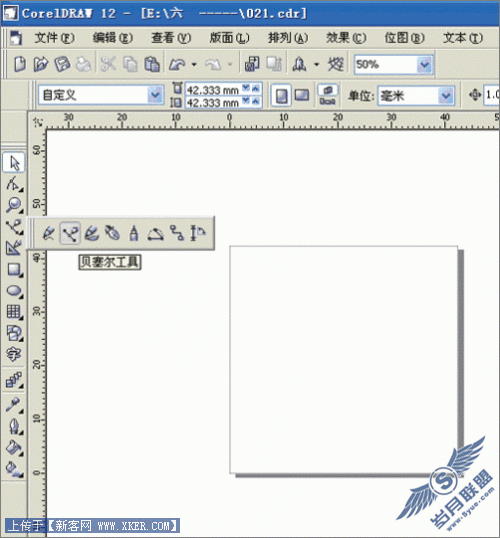Choose the Bezier tool in flyout

point(70,233)
